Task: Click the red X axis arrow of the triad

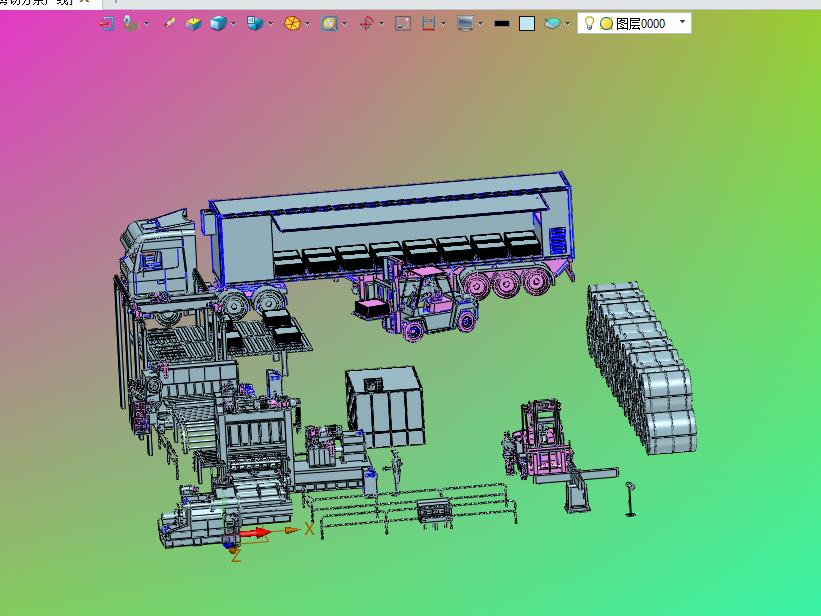Action: (255, 533)
